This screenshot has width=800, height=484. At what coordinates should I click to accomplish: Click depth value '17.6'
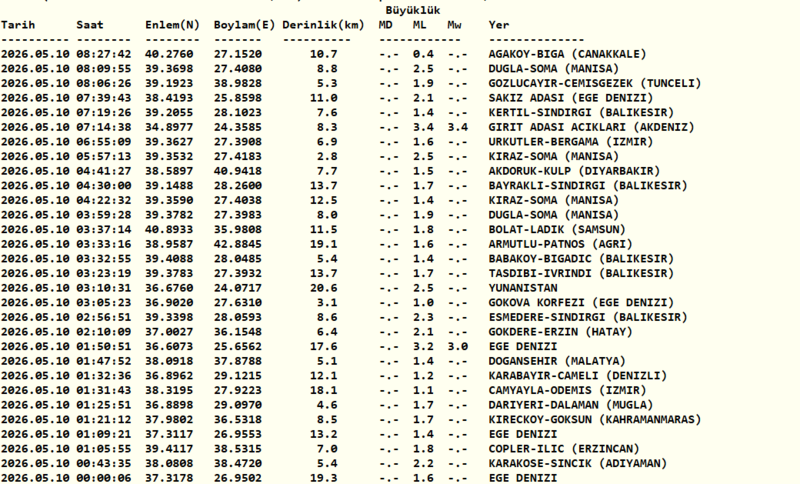pos(323,347)
